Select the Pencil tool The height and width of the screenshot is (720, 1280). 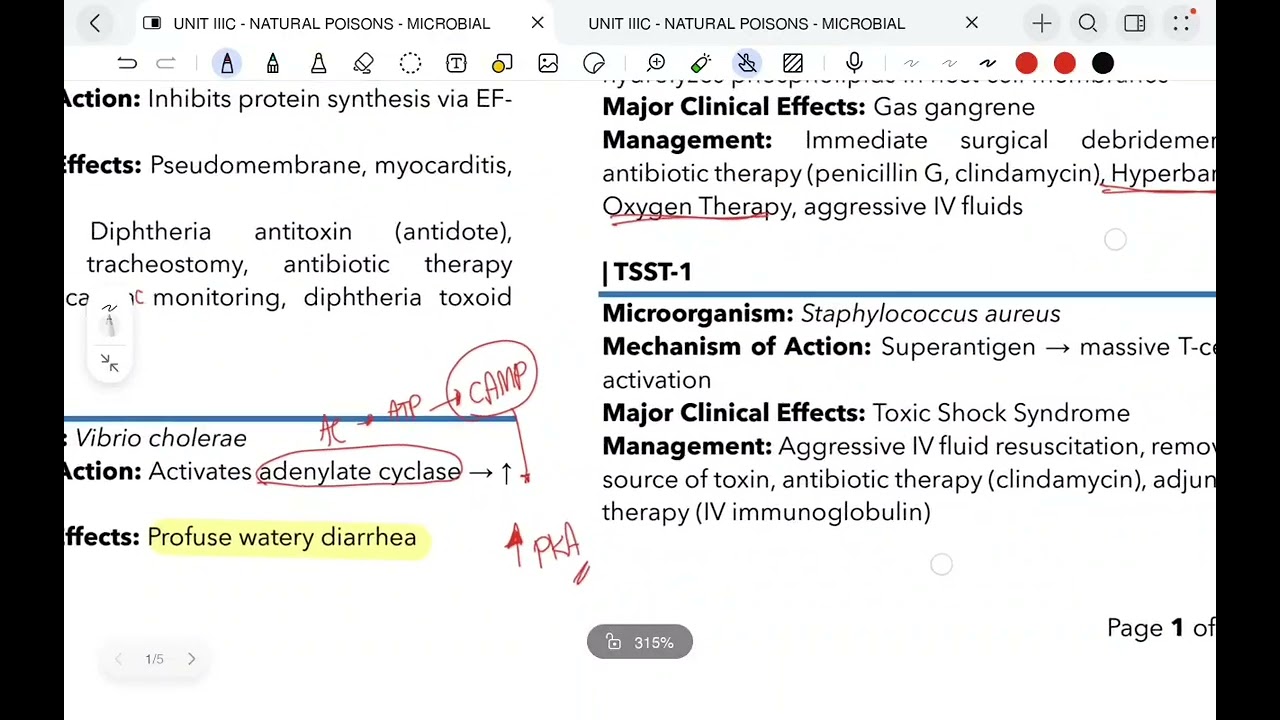(273, 64)
